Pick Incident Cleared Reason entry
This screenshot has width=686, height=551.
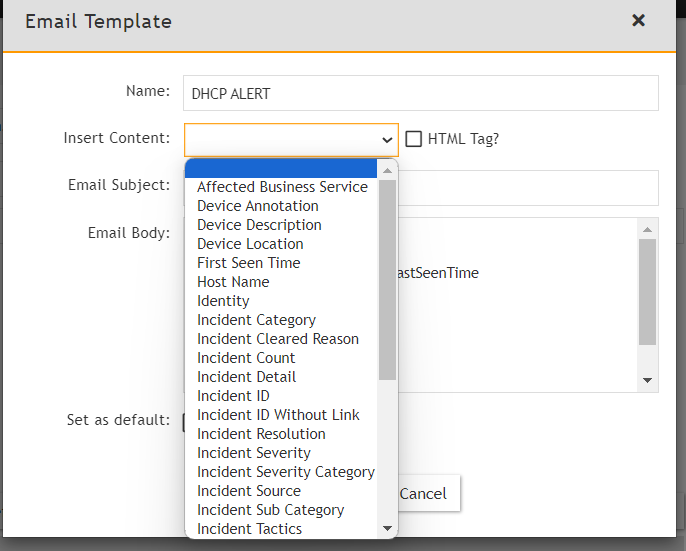(x=278, y=339)
